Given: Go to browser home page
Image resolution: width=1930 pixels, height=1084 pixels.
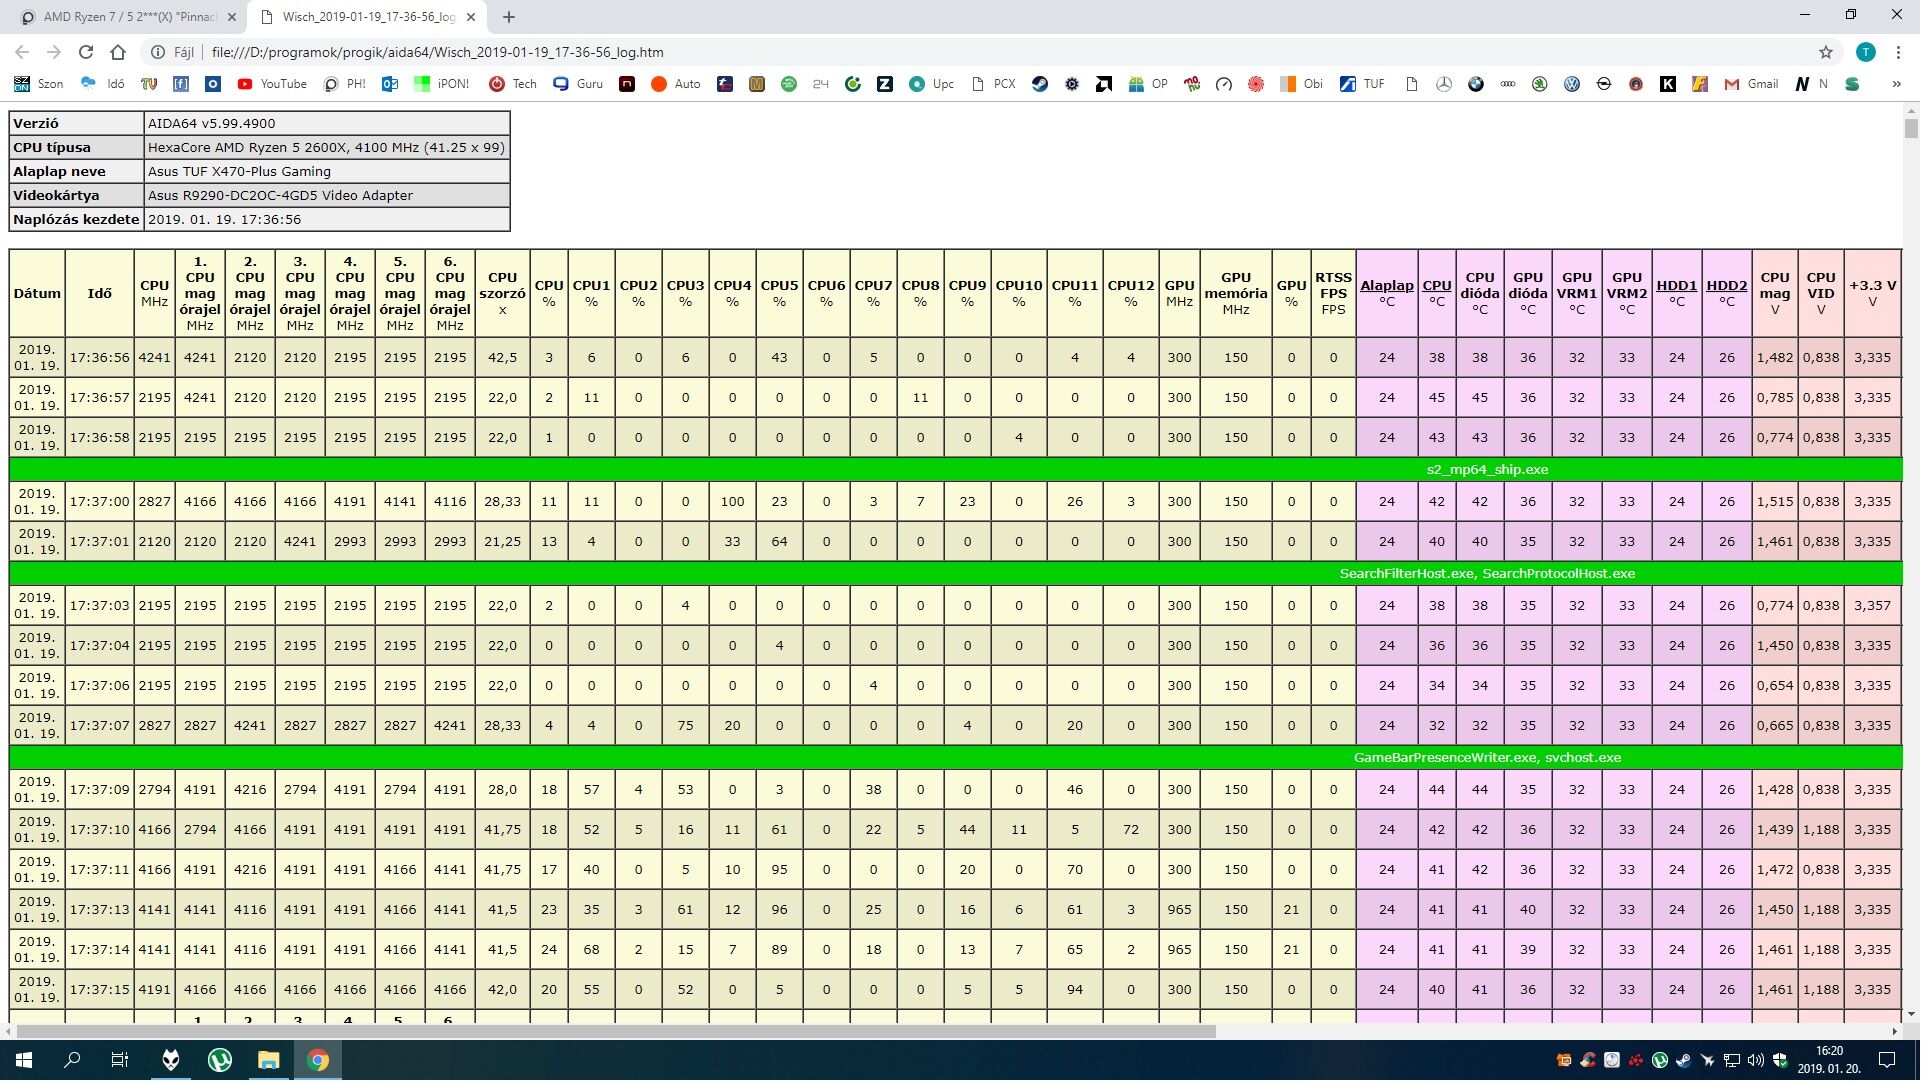Looking at the screenshot, I should (118, 52).
